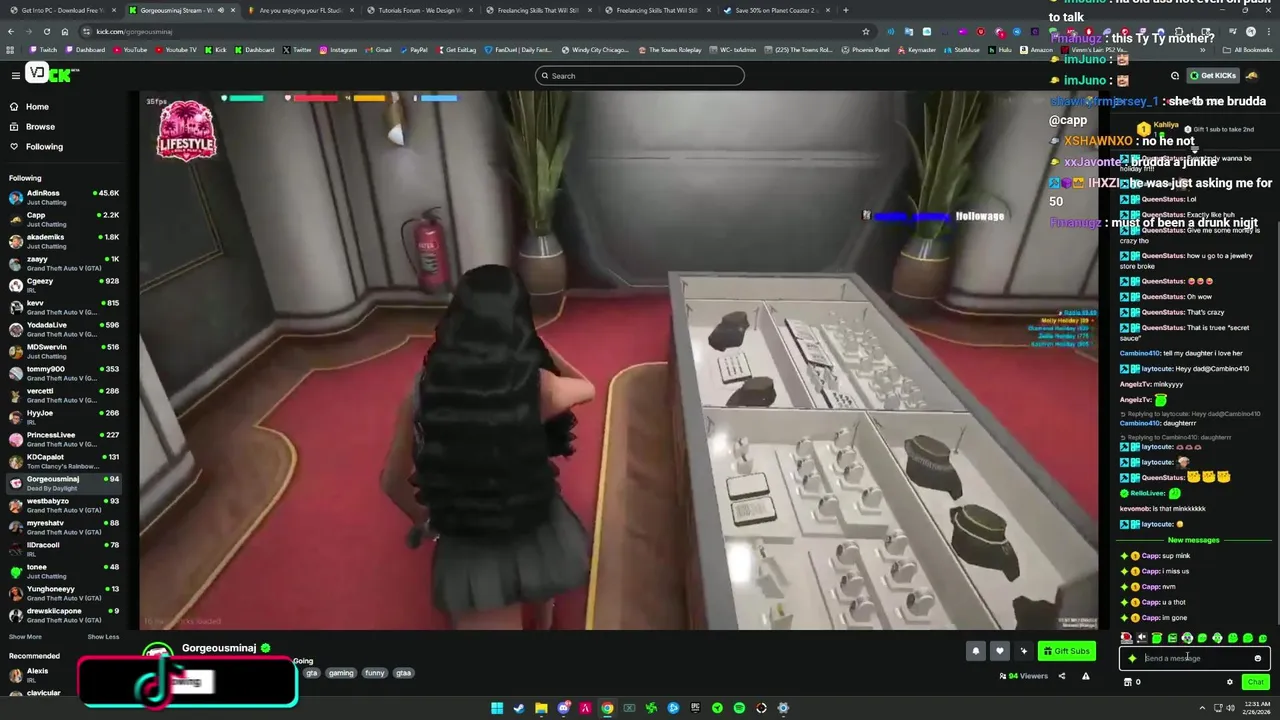This screenshot has height=720, width=1280.
Task: Click the browser reload button
Action: [47, 31]
